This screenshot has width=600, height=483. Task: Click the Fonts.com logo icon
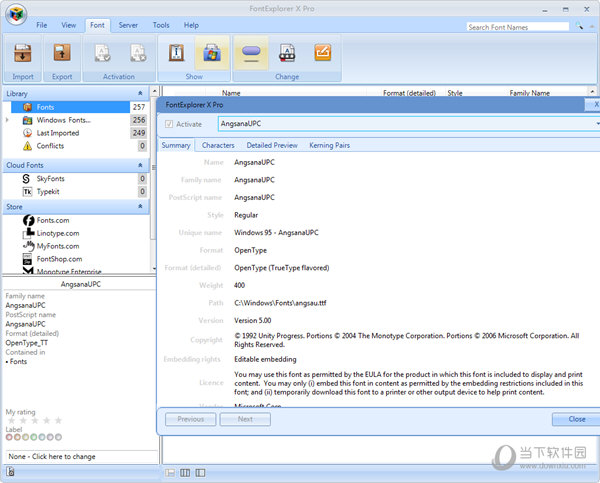pos(28,220)
